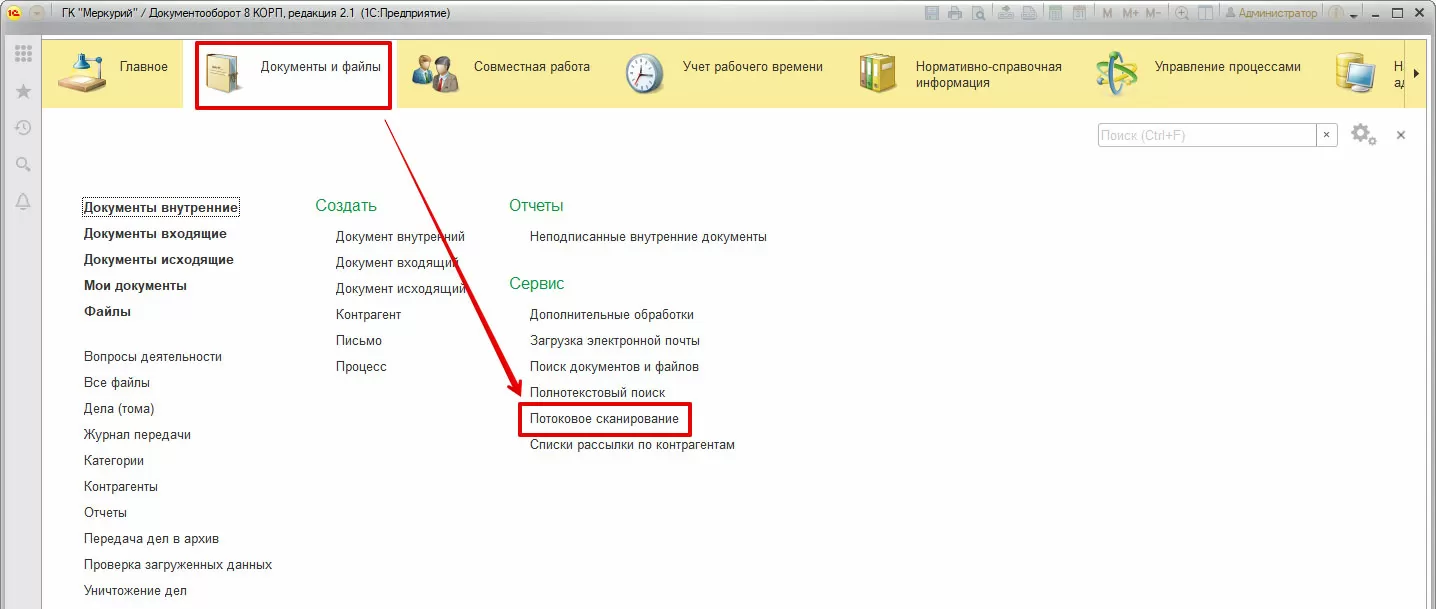Create a new Процесс

(361, 367)
